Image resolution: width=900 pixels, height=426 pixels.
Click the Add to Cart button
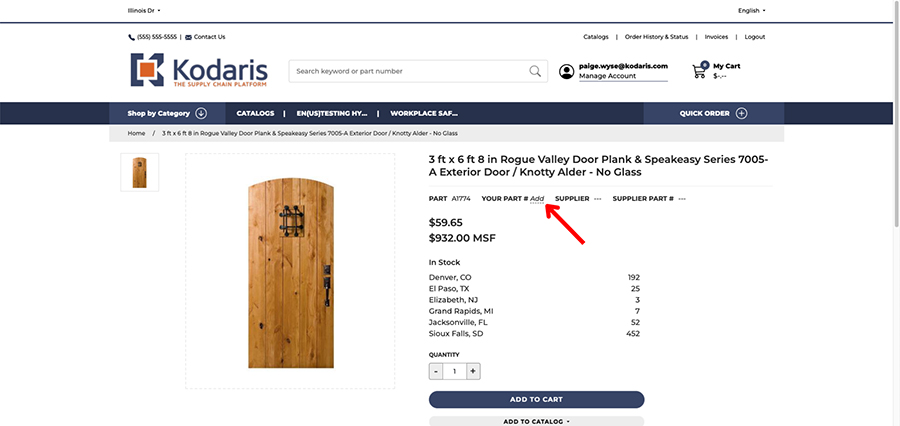(537, 400)
